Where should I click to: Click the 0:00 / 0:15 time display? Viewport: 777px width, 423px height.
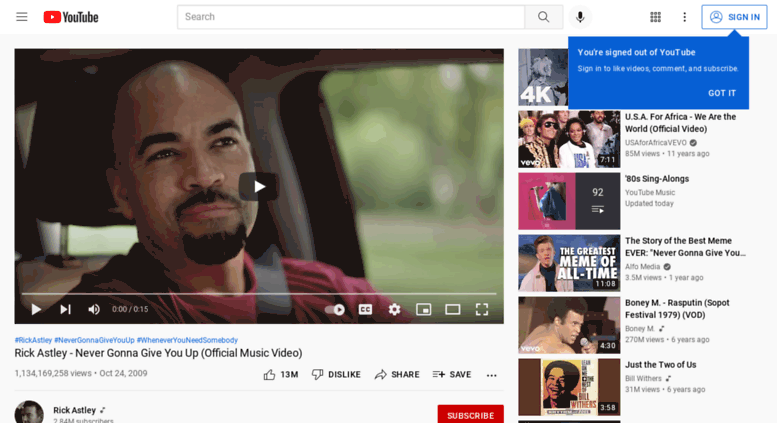coord(130,309)
